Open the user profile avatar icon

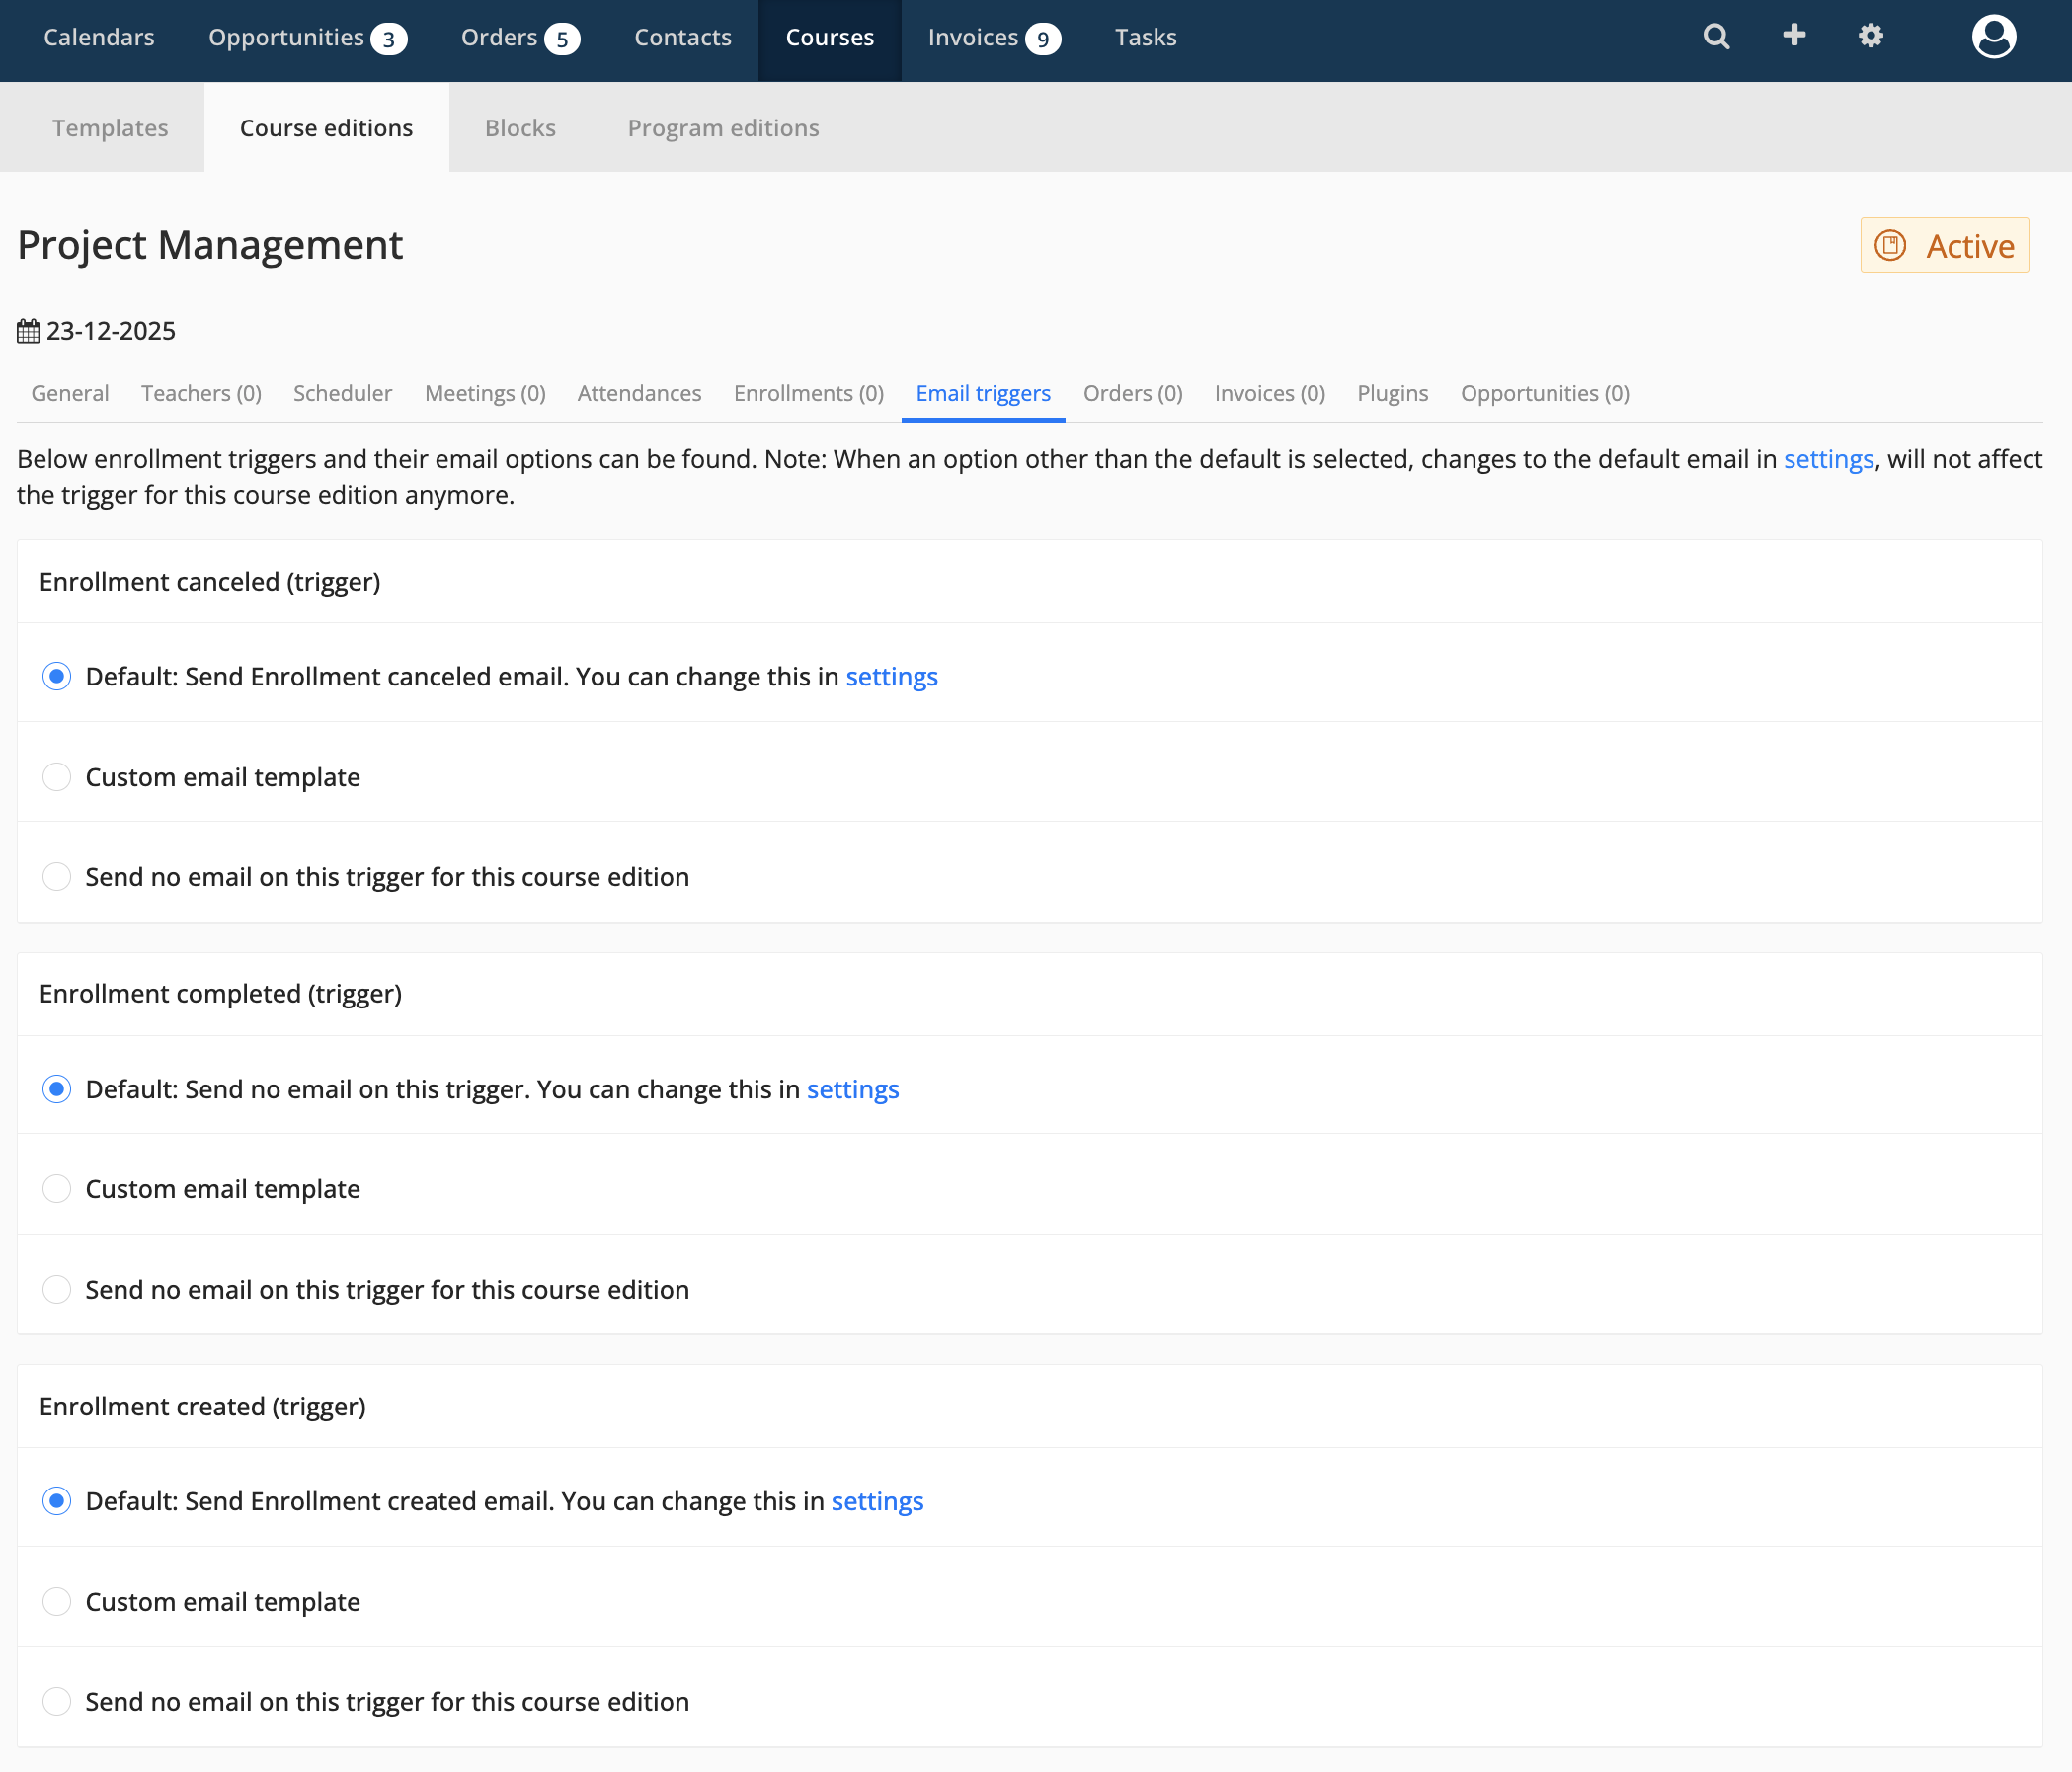1993,37
